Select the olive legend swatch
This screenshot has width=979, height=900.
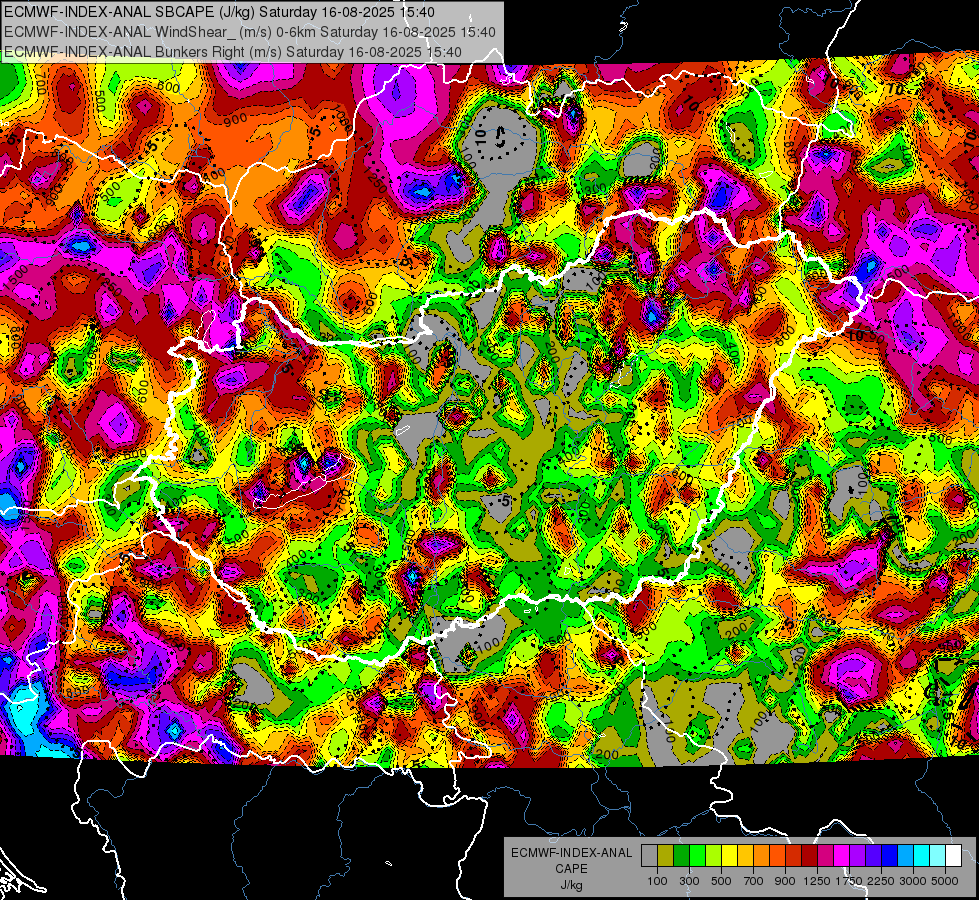tap(666, 855)
